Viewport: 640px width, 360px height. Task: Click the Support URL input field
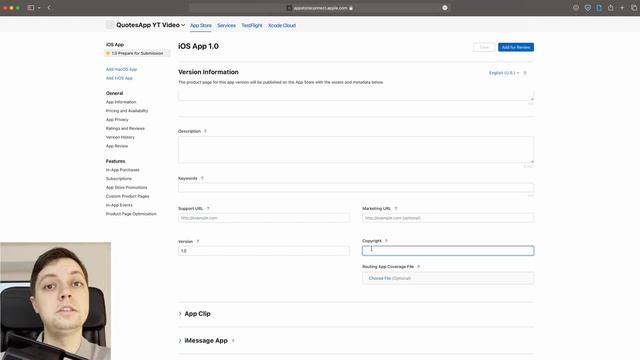click(264, 218)
